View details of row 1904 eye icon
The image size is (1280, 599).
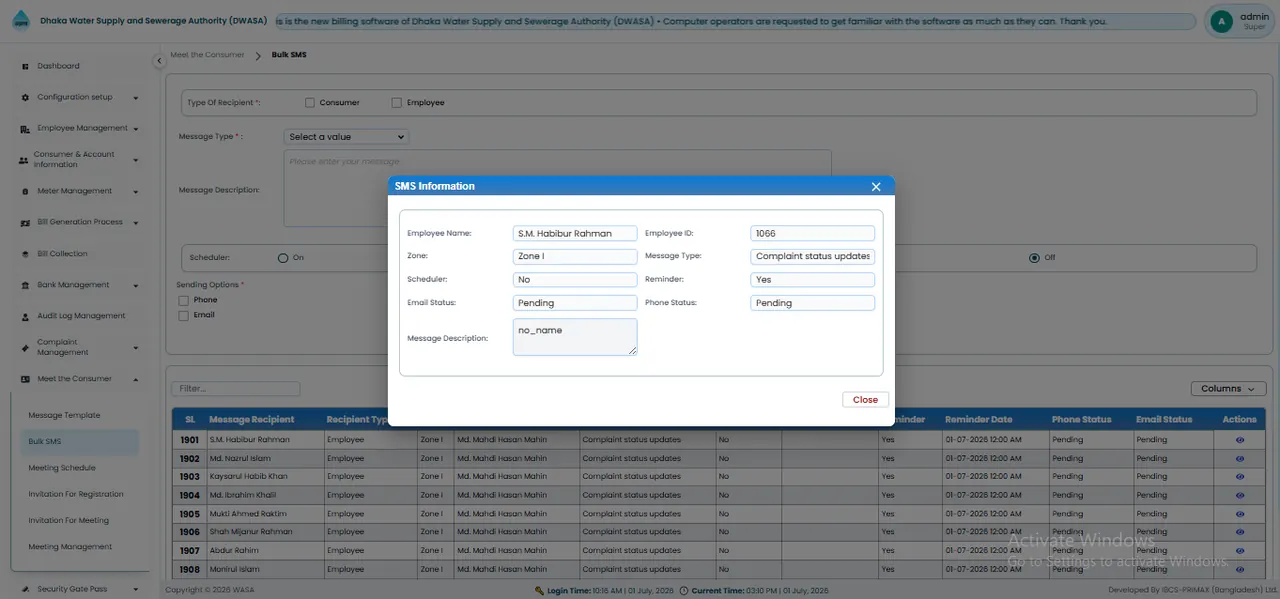coord(1240,495)
